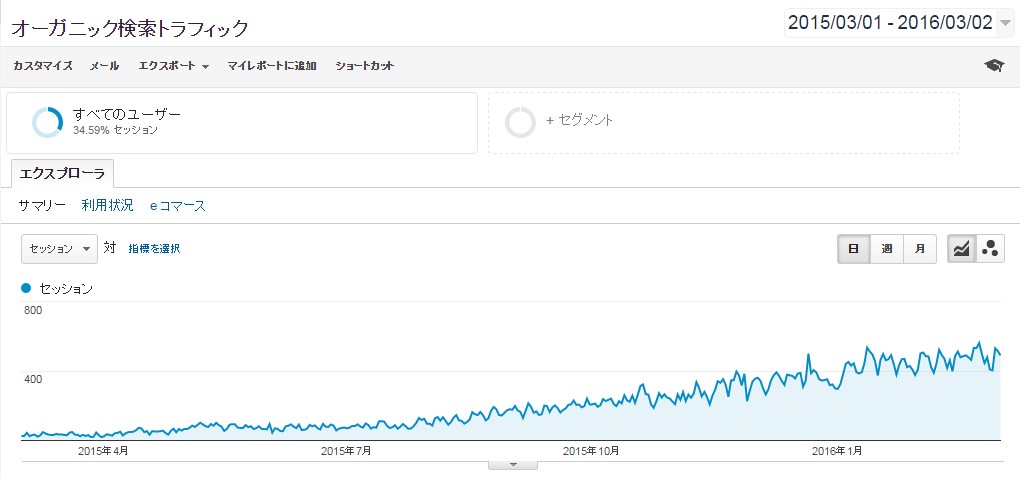Click the empty segment circle icon
1020x478 pixels.
pyautogui.click(x=520, y=122)
